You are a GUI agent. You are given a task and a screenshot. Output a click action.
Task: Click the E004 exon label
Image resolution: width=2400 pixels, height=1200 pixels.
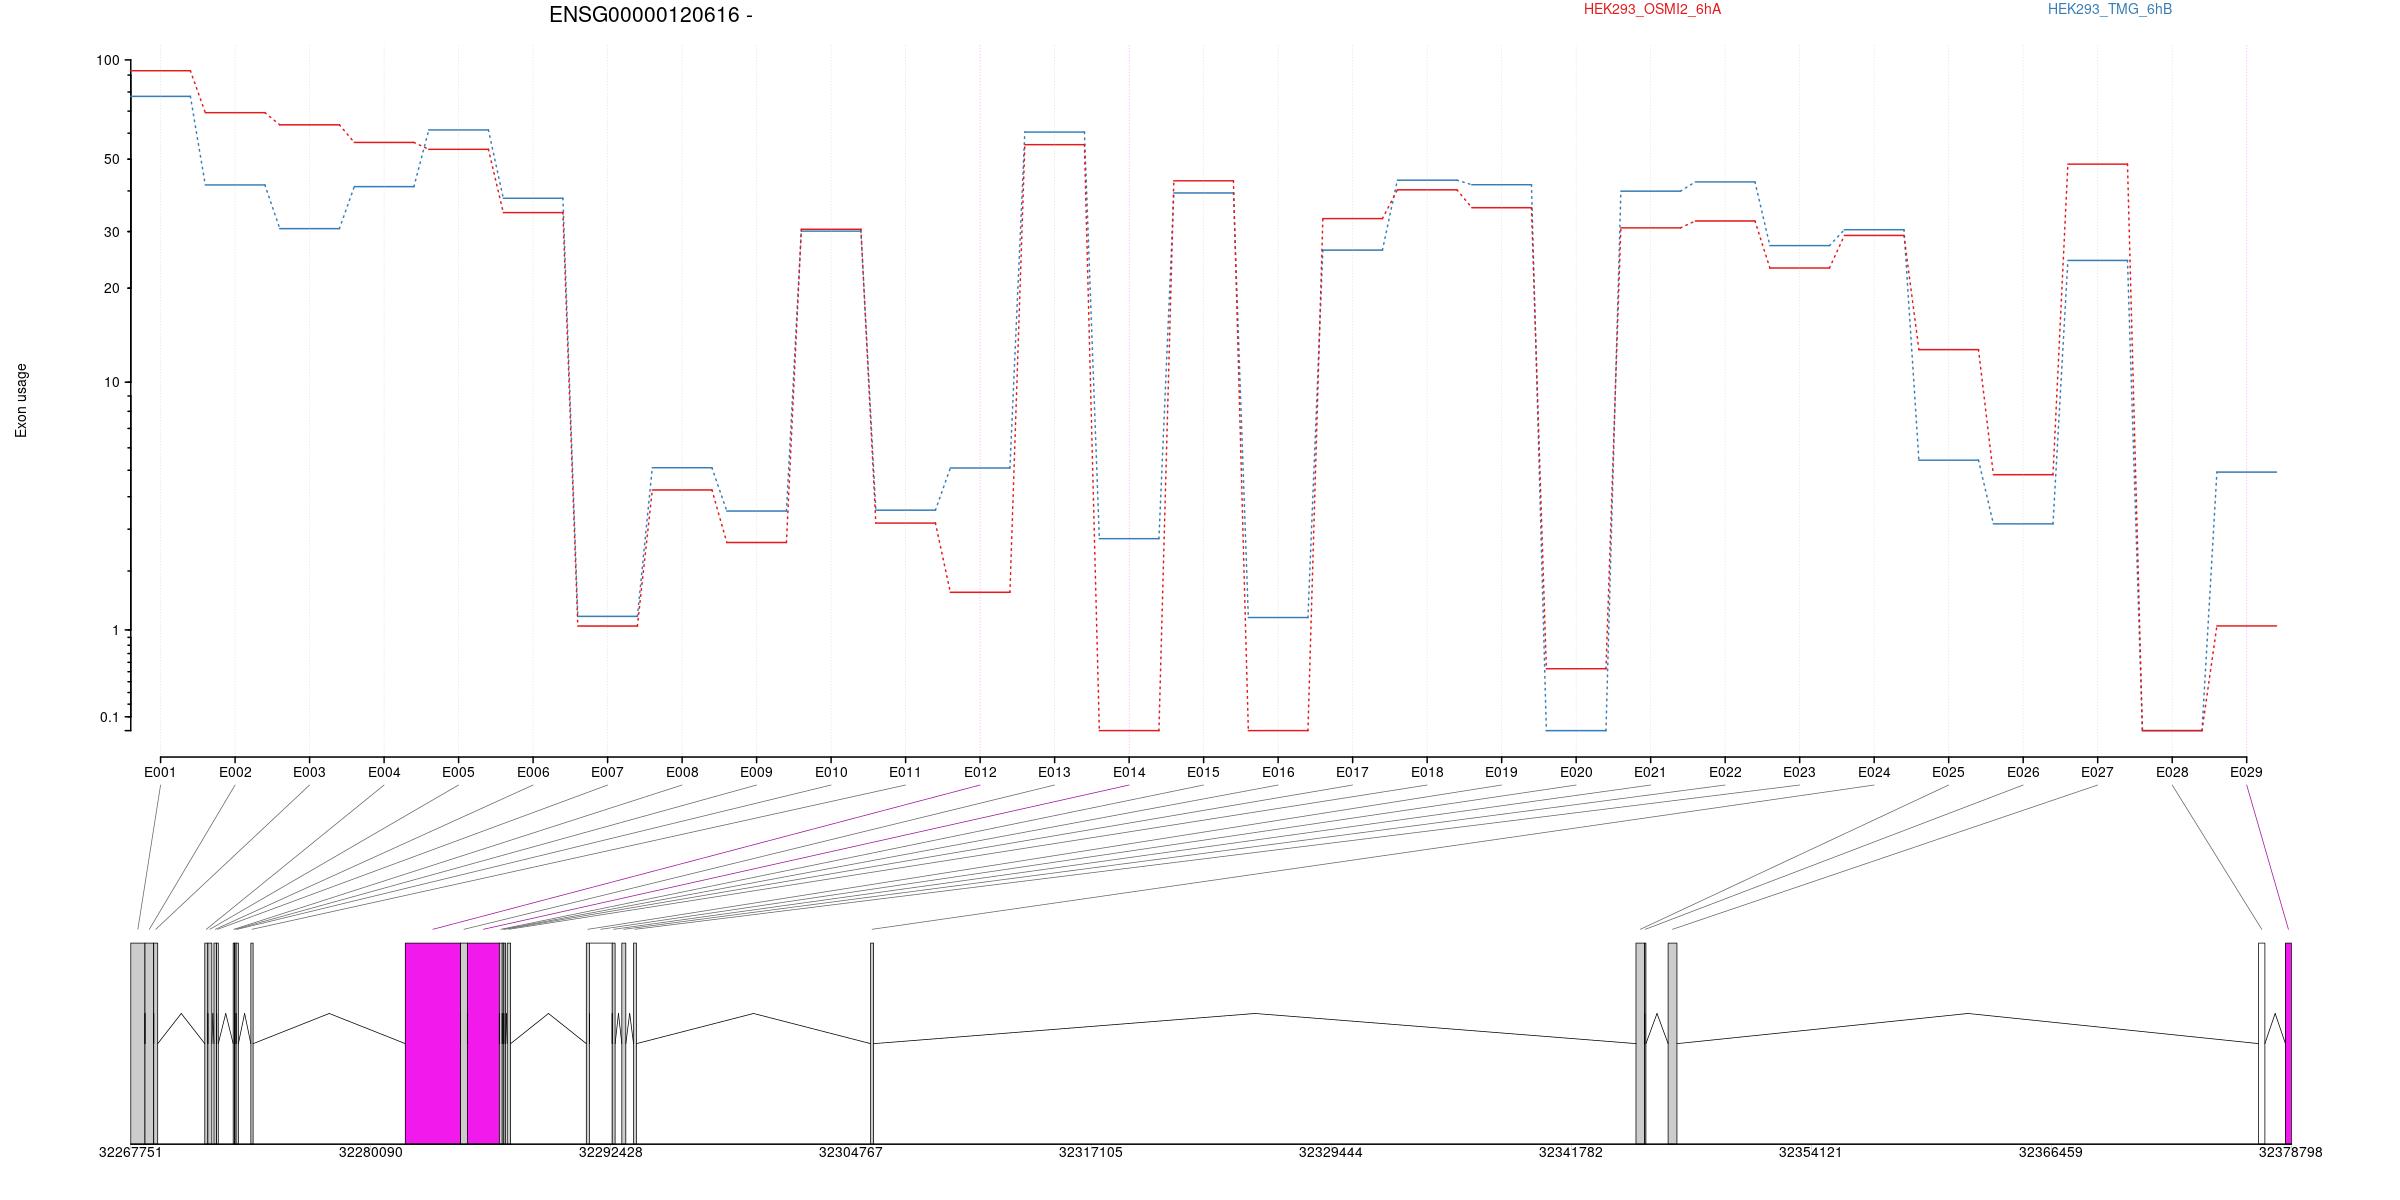coord(384,772)
